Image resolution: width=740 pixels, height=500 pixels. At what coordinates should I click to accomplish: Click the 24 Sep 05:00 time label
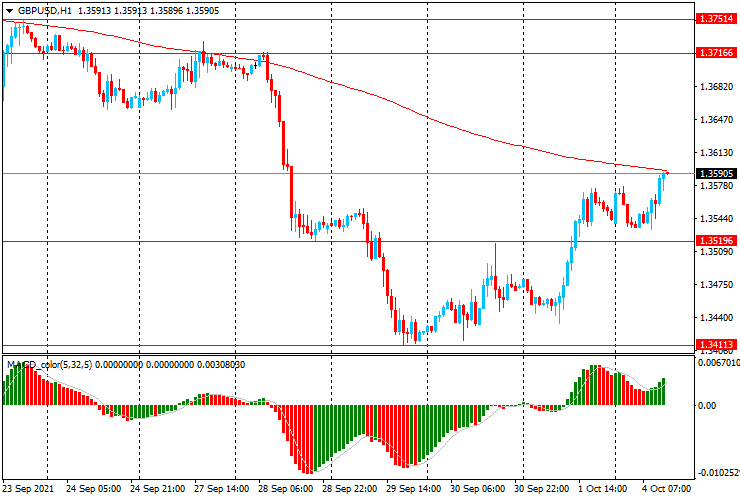(x=93, y=489)
